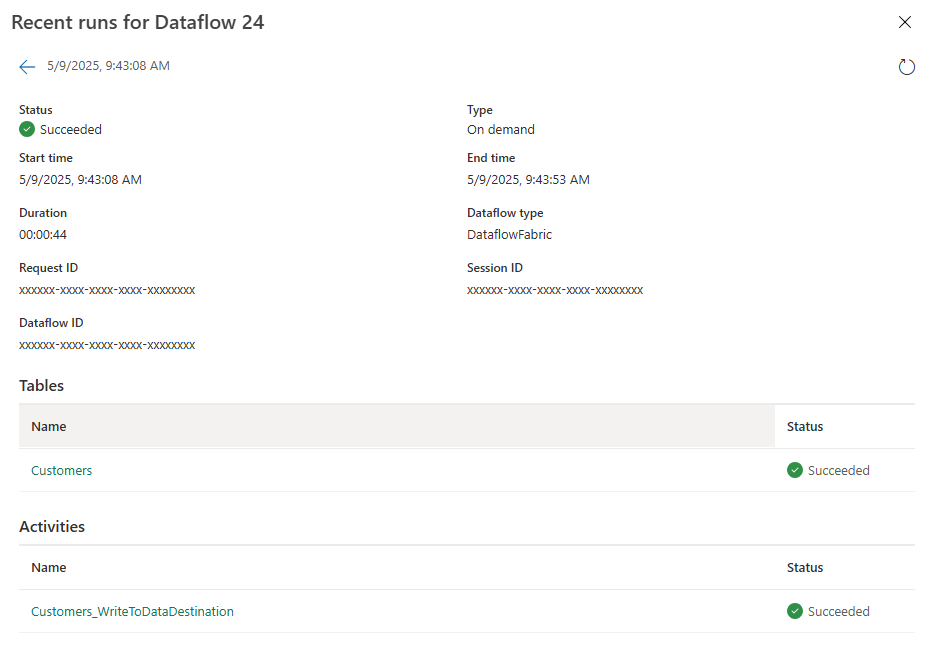Close the Recent runs panel
The width and height of the screenshot is (932, 657).
(x=905, y=22)
